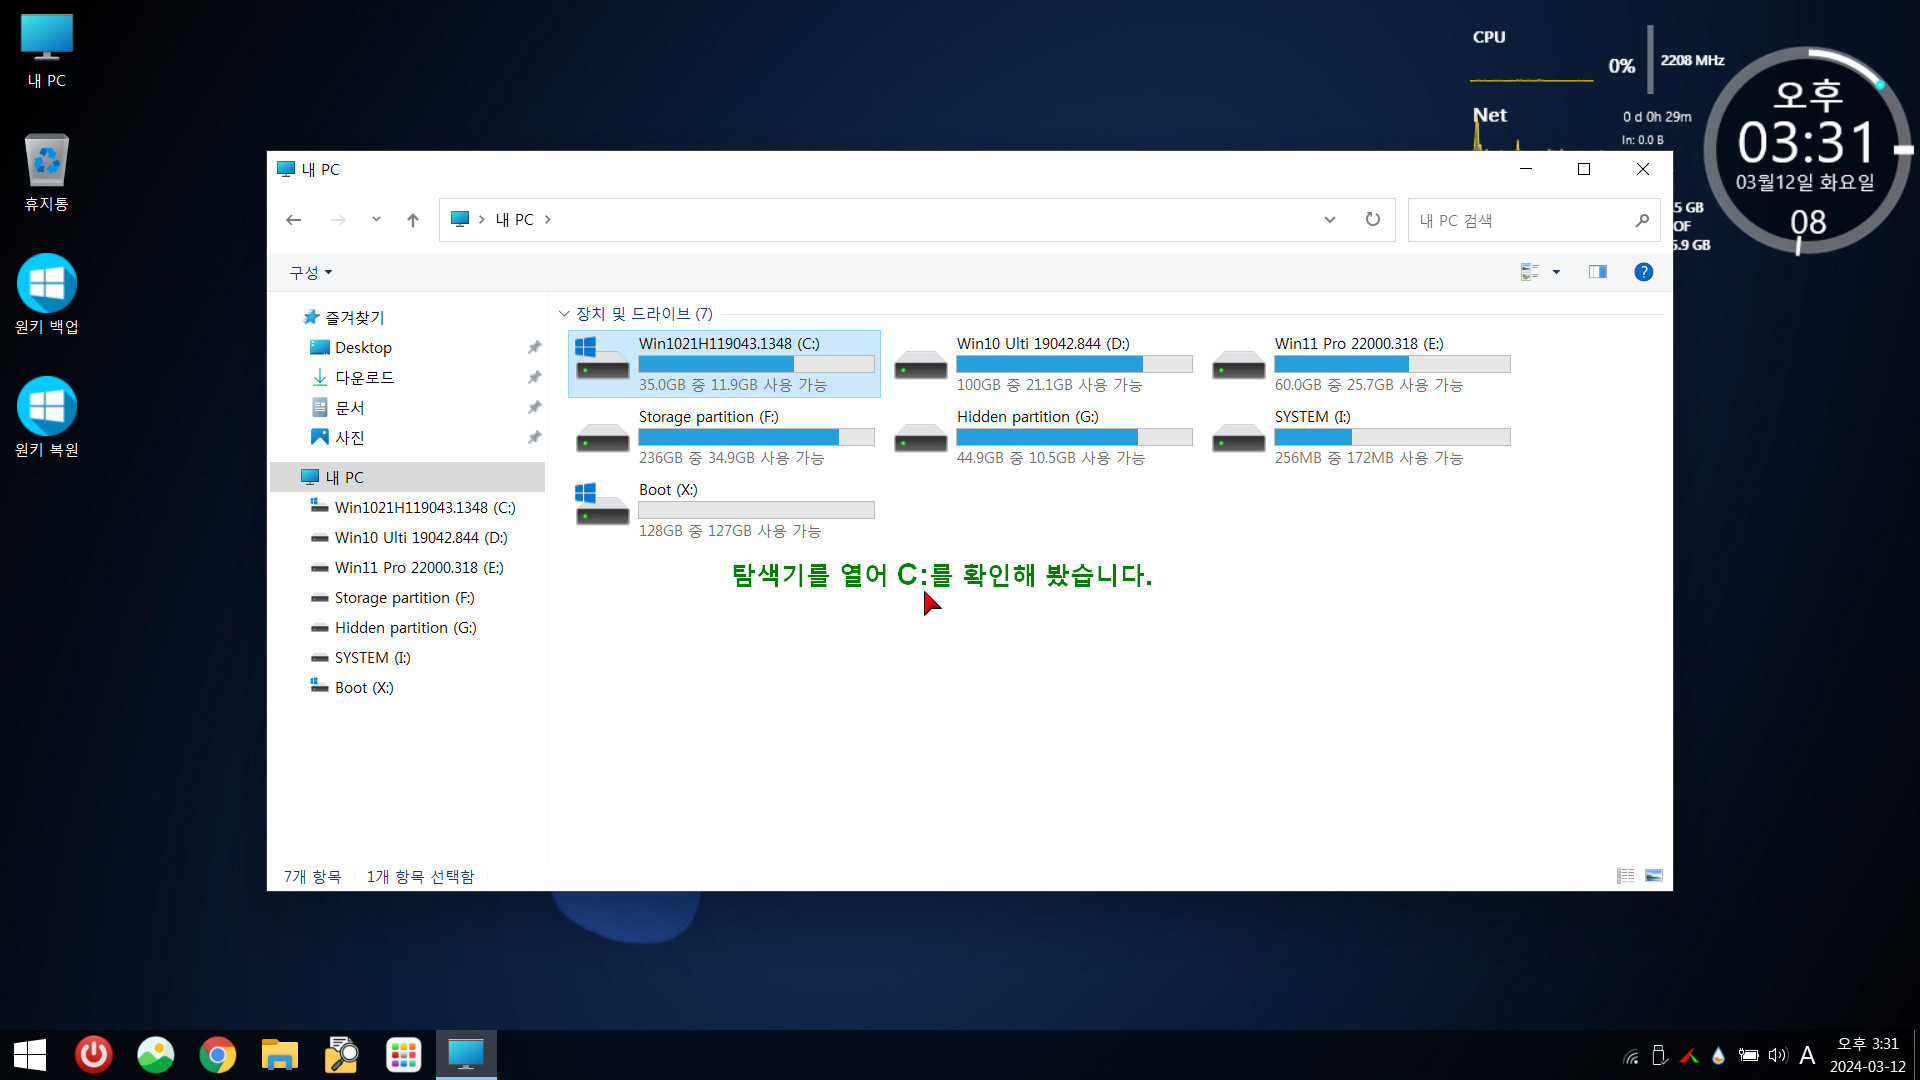
Task: Select drive Win11 Pro 22000.318 (E:) tile
Action: click(x=1360, y=364)
